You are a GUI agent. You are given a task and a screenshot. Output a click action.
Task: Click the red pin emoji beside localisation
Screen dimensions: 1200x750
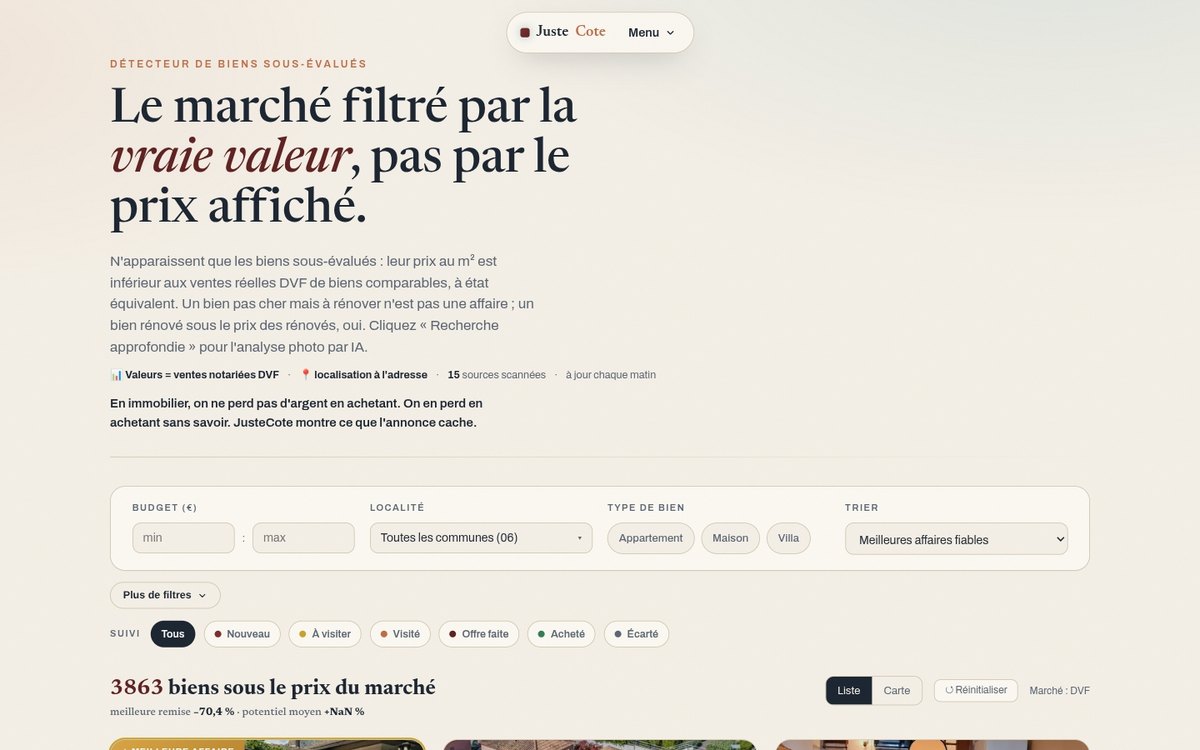(x=306, y=375)
